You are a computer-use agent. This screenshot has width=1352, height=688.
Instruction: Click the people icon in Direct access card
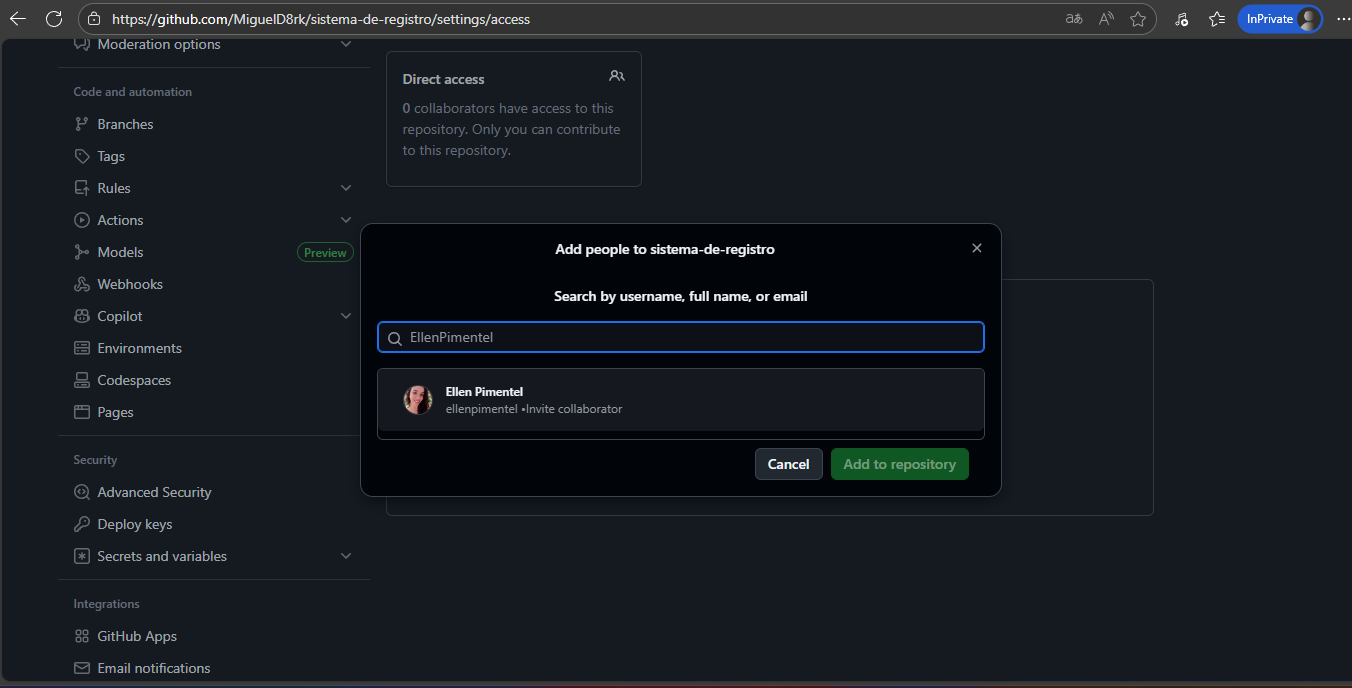point(617,76)
